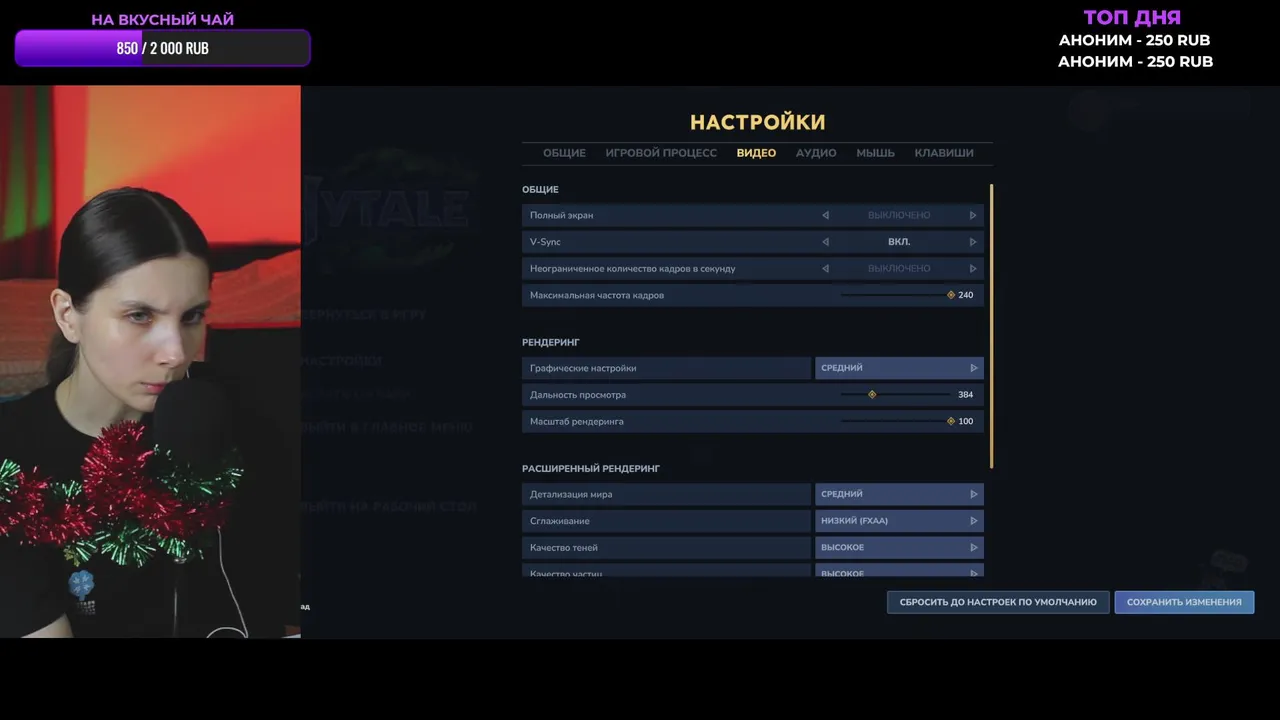The image size is (1280, 720).
Task: Open Детализация мира dropdown
Action: point(899,494)
